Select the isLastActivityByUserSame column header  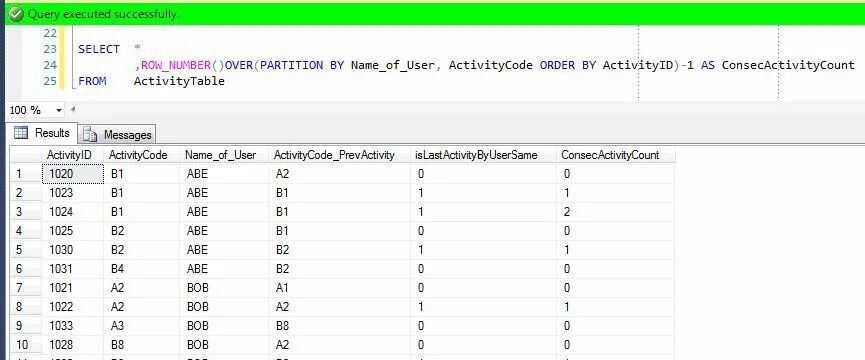click(x=484, y=155)
